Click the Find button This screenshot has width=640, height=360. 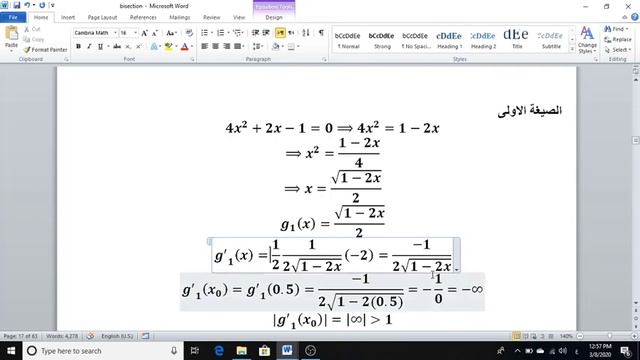[x=617, y=29]
